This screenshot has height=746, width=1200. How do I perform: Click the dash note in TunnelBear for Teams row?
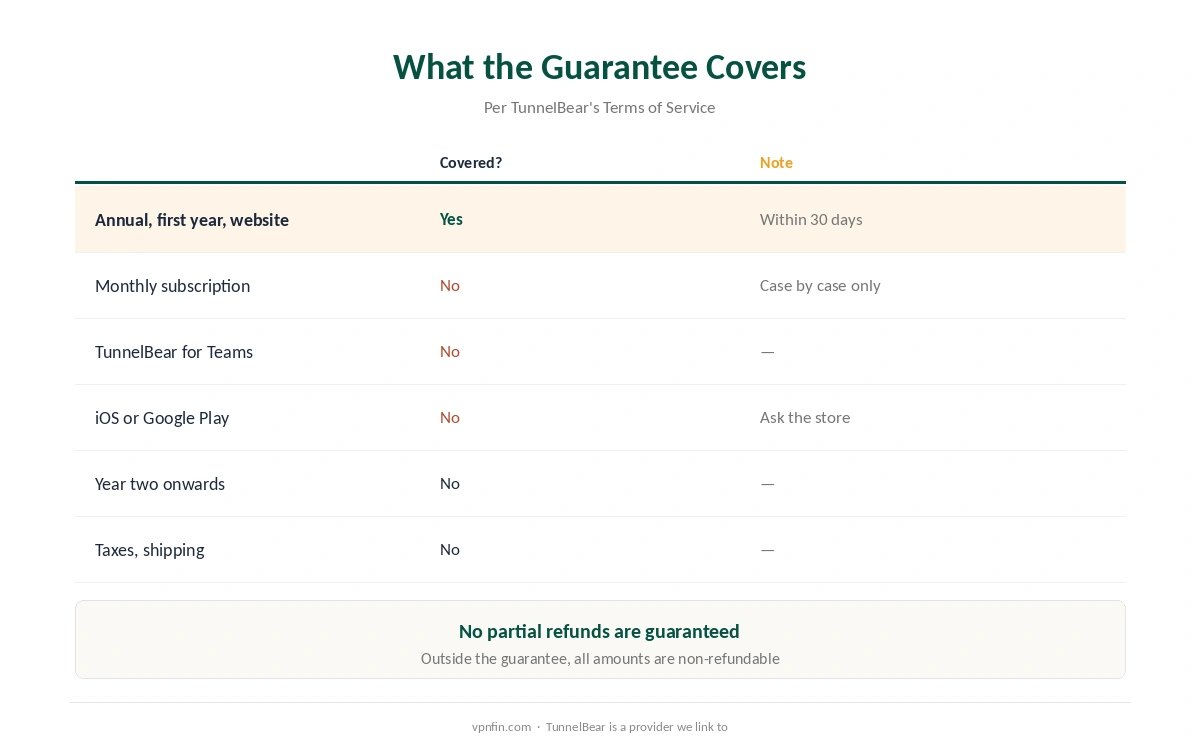coord(767,351)
